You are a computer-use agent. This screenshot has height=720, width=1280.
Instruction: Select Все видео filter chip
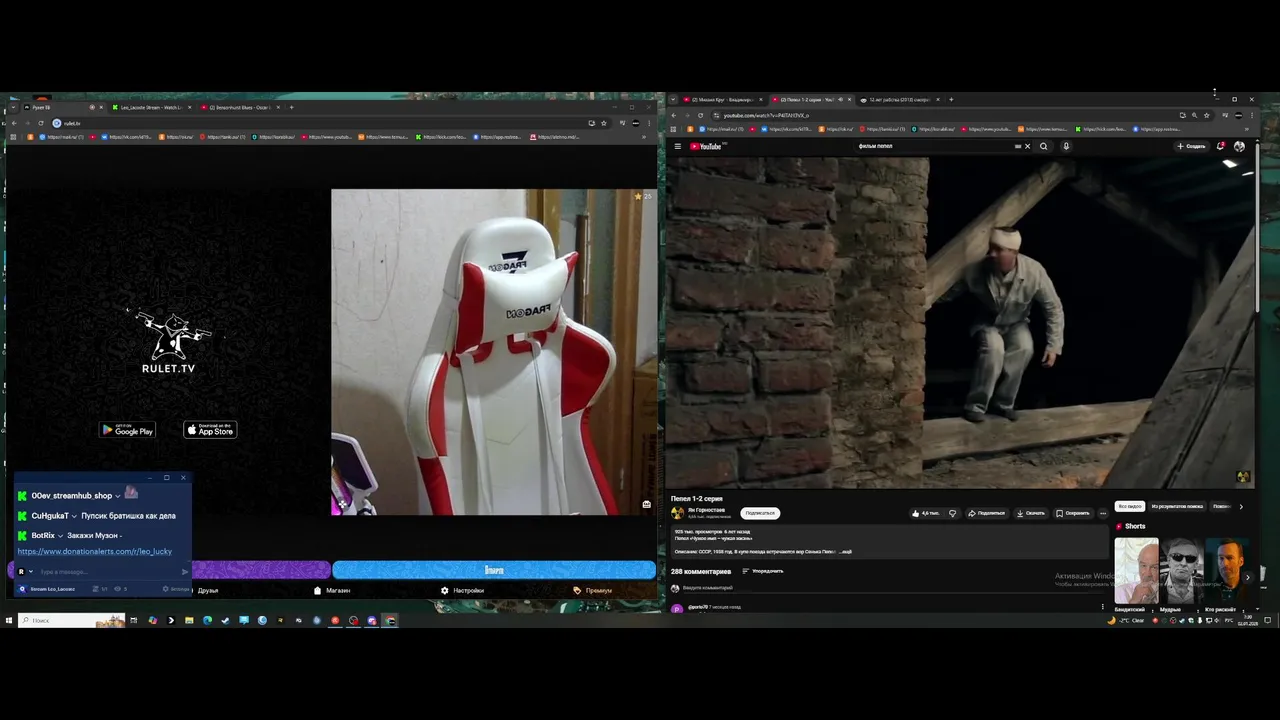tap(1130, 506)
